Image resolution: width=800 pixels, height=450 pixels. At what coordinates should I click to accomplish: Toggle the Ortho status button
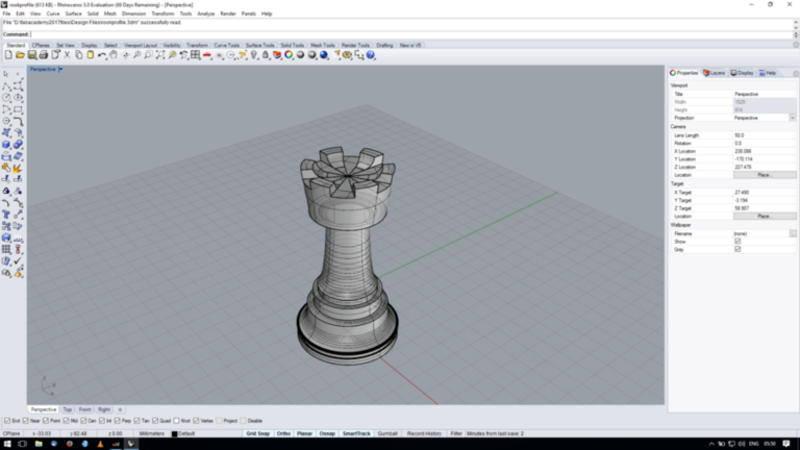pyautogui.click(x=283, y=434)
